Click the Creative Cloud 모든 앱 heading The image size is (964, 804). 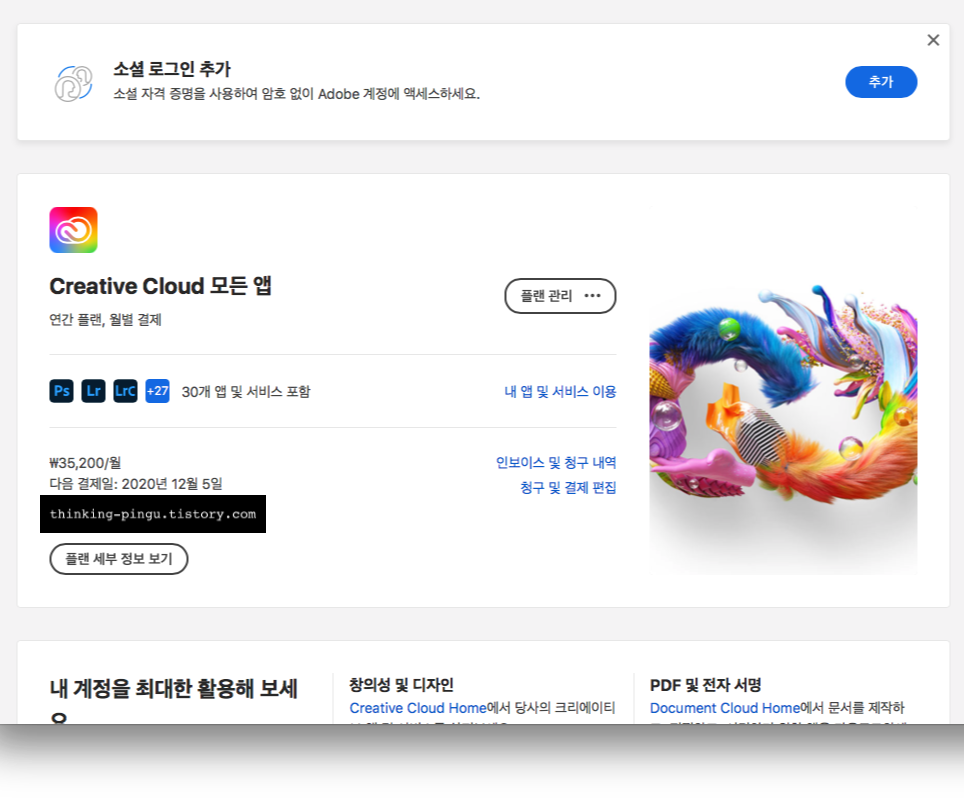160,286
